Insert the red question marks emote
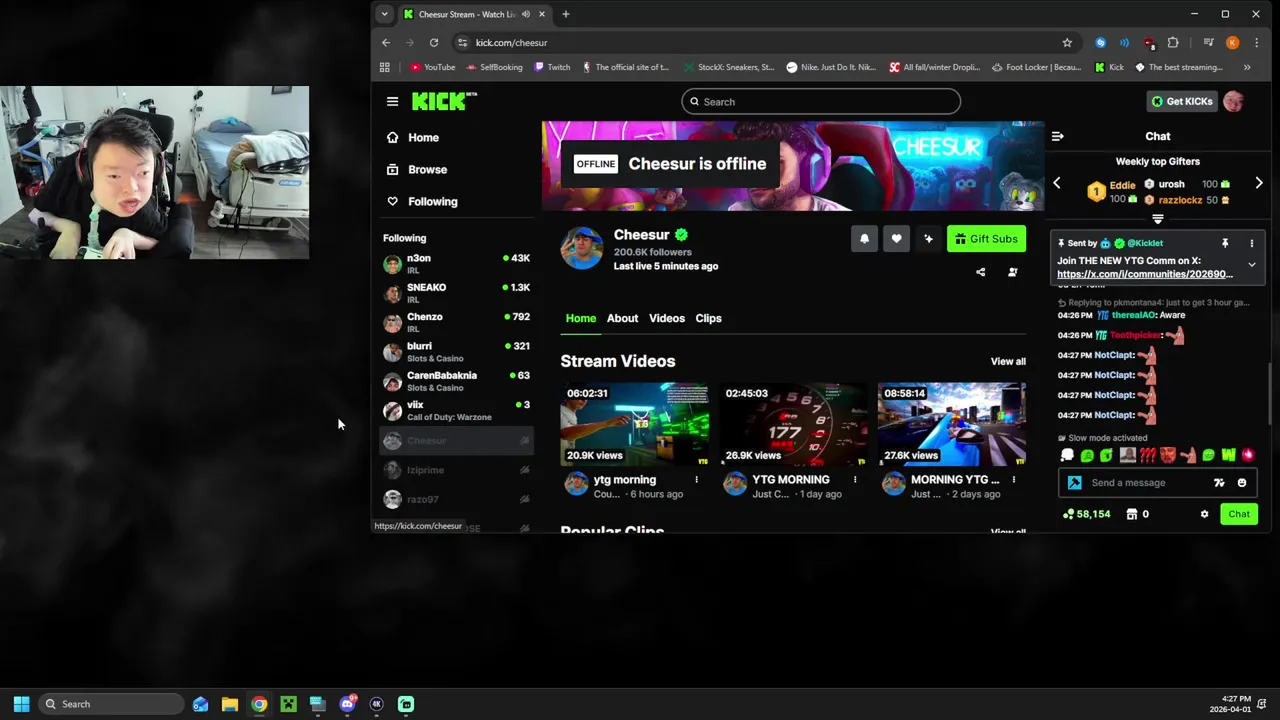The height and width of the screenshot is (720, 1280). tap(1147, 455)
